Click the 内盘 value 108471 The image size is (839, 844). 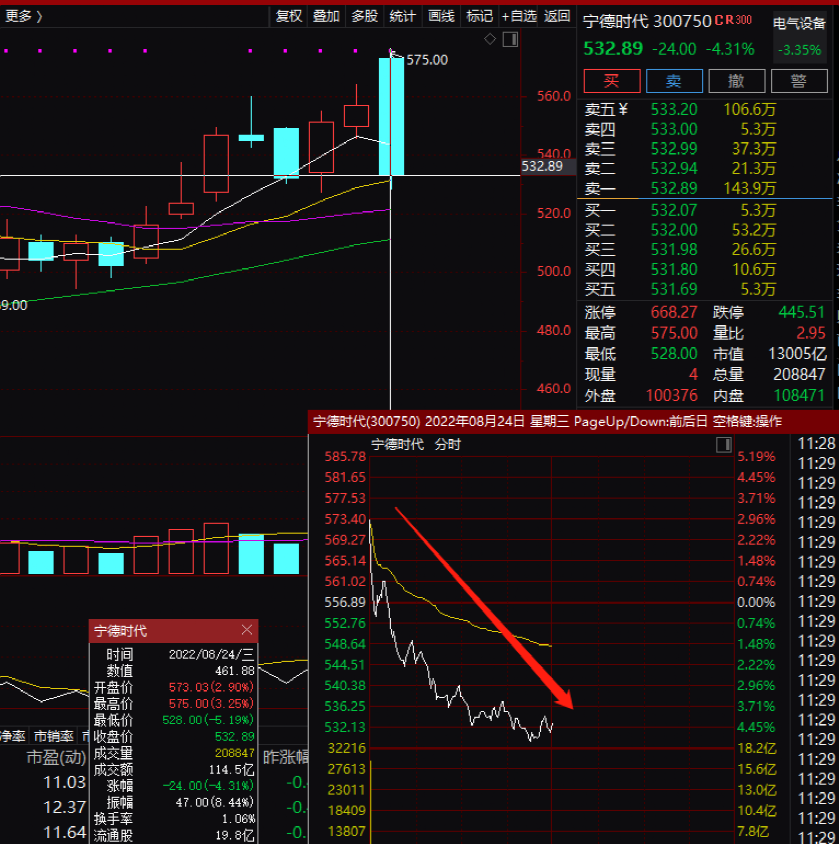[x=799, y=396]
